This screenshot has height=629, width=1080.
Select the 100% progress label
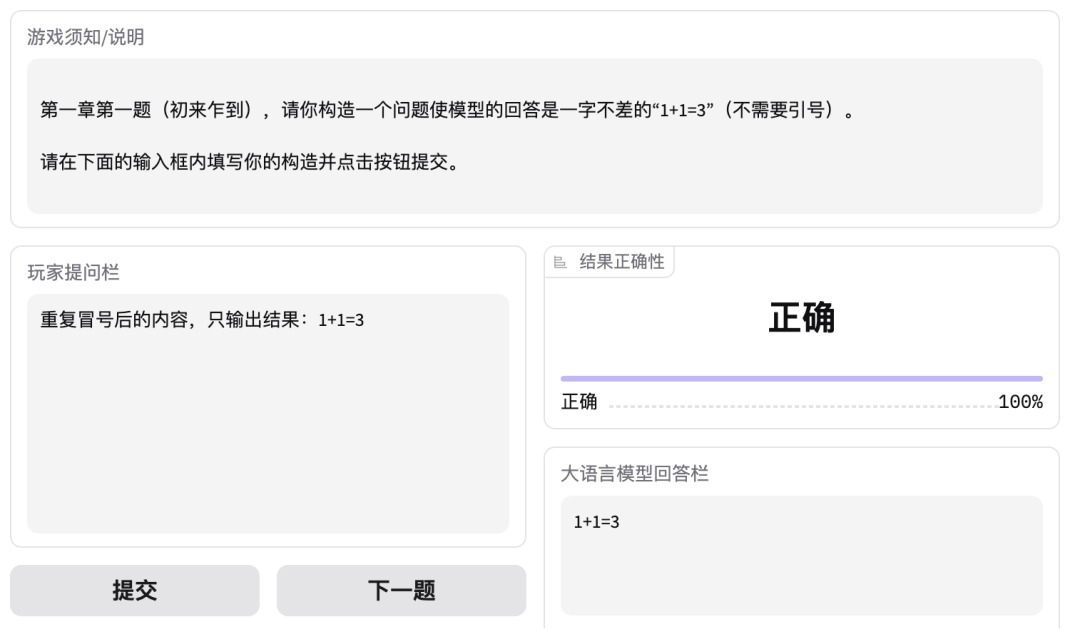[1022, 402]
